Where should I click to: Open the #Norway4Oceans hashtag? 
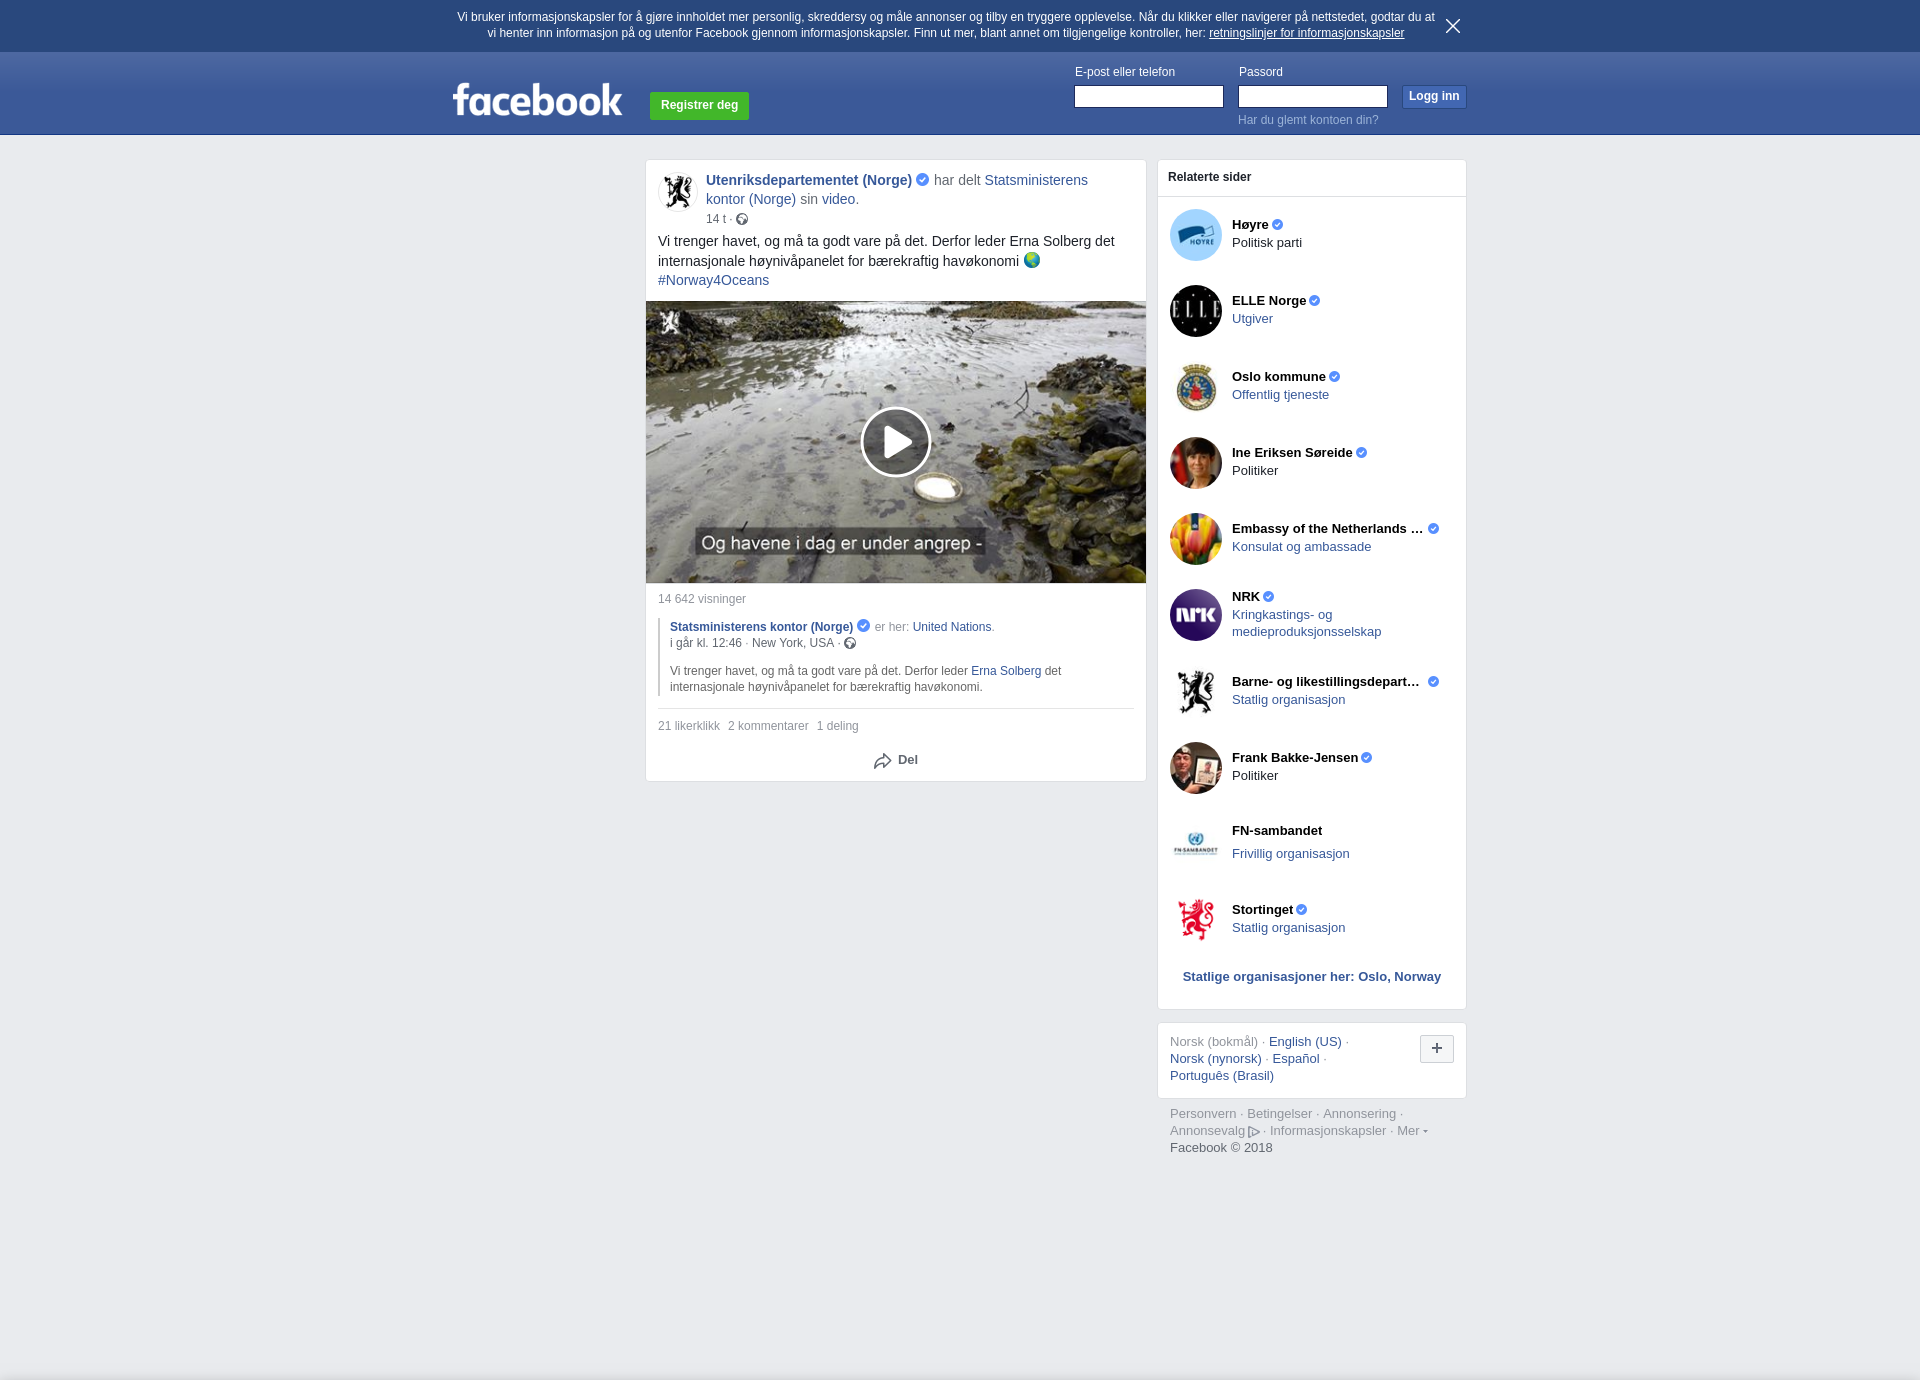(713, 280)
